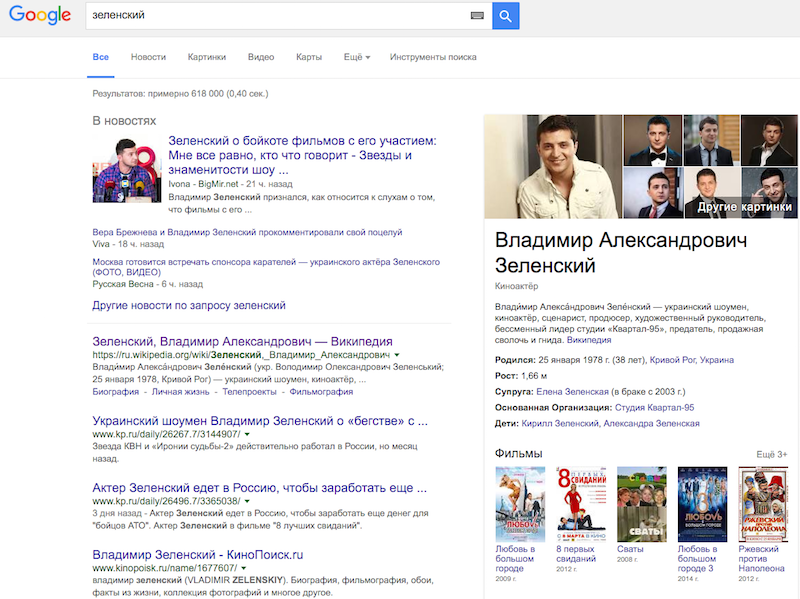
Task: Open Вера Брежнева и Владимир Зеленский news link
Action: pos(247,232)
